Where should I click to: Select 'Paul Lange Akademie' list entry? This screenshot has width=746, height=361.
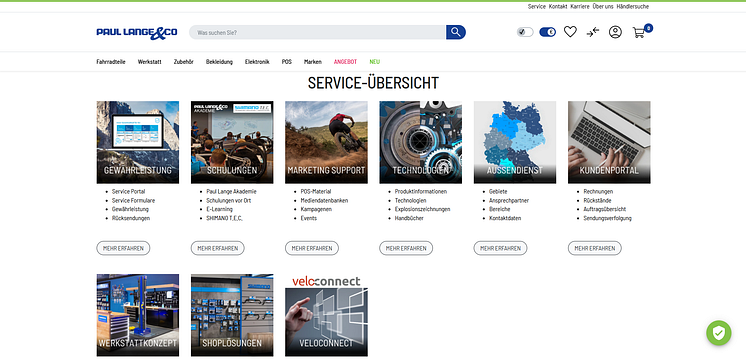pos(231,192)
